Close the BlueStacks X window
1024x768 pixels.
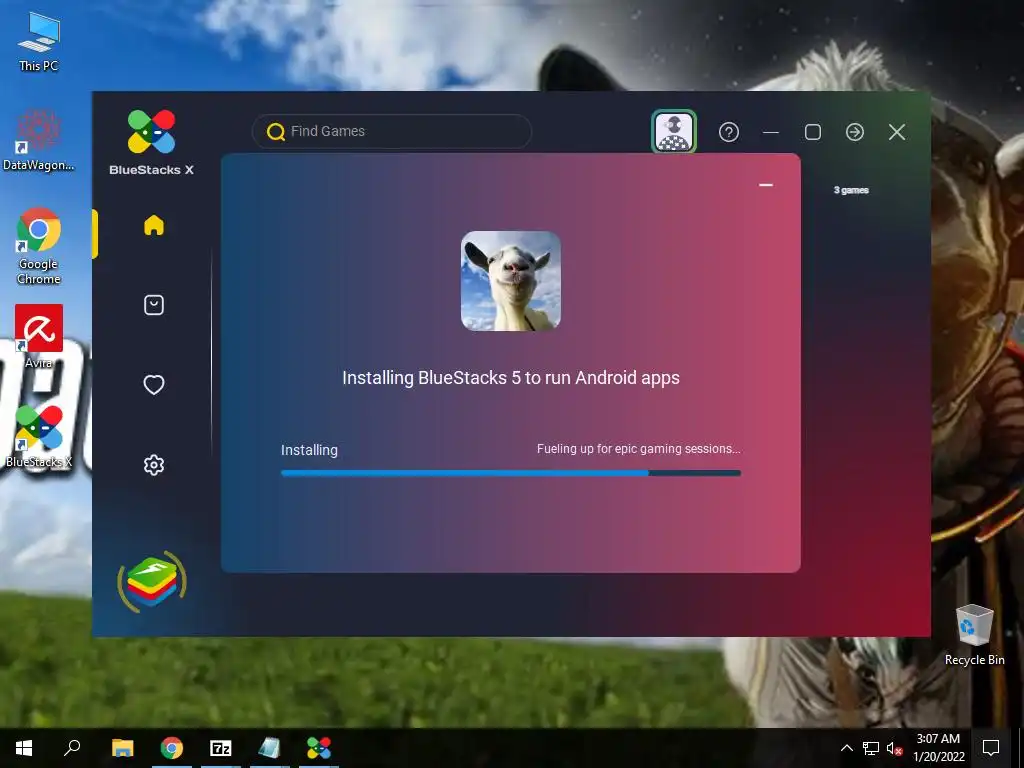(897, 132)
